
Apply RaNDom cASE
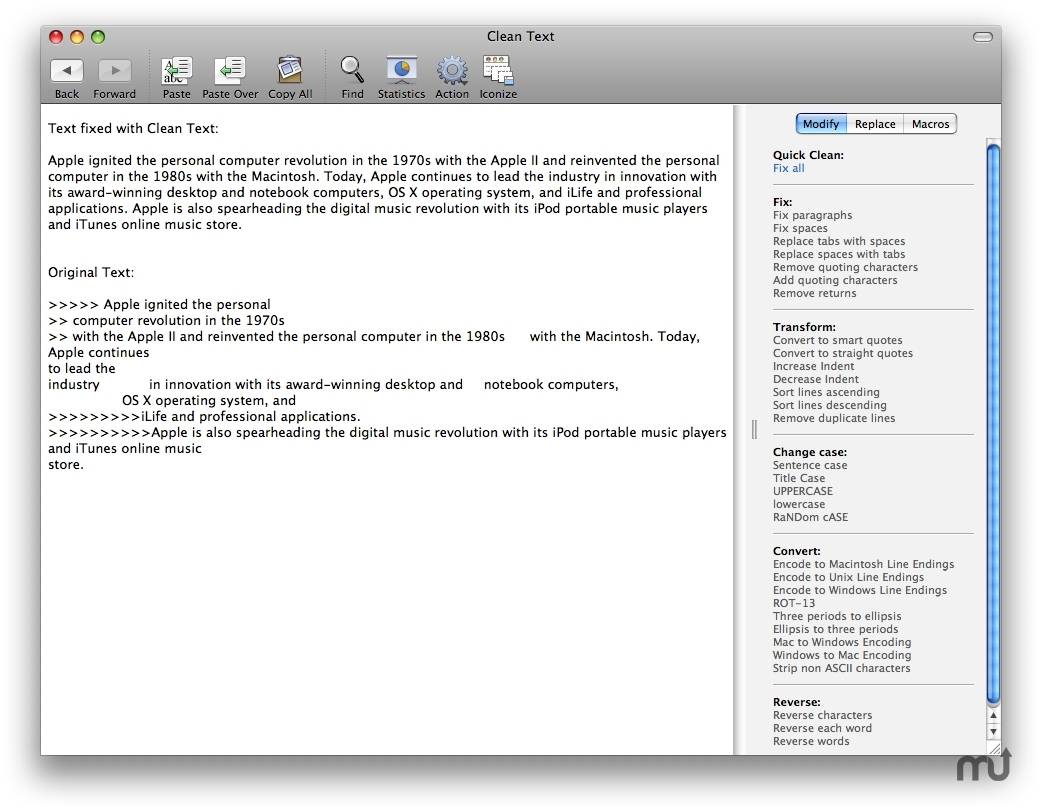(810, 517)
